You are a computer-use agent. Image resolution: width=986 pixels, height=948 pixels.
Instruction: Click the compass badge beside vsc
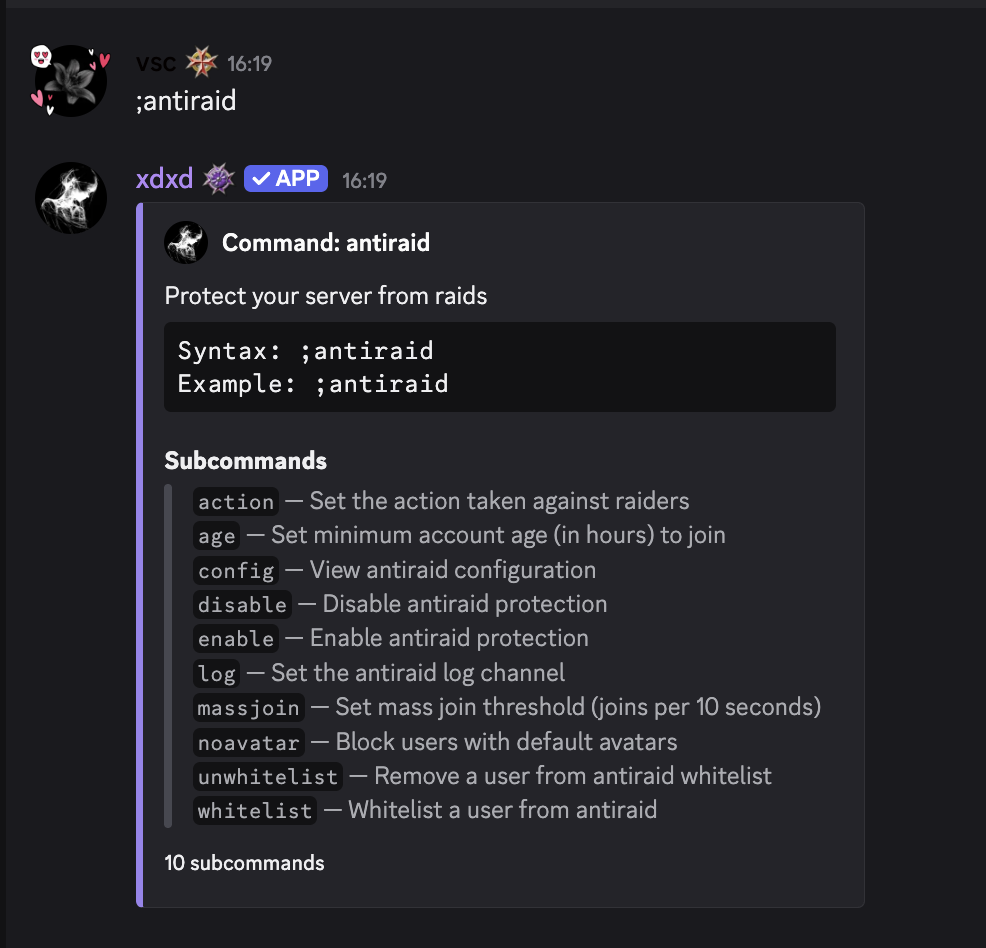[x=202, y=64]
